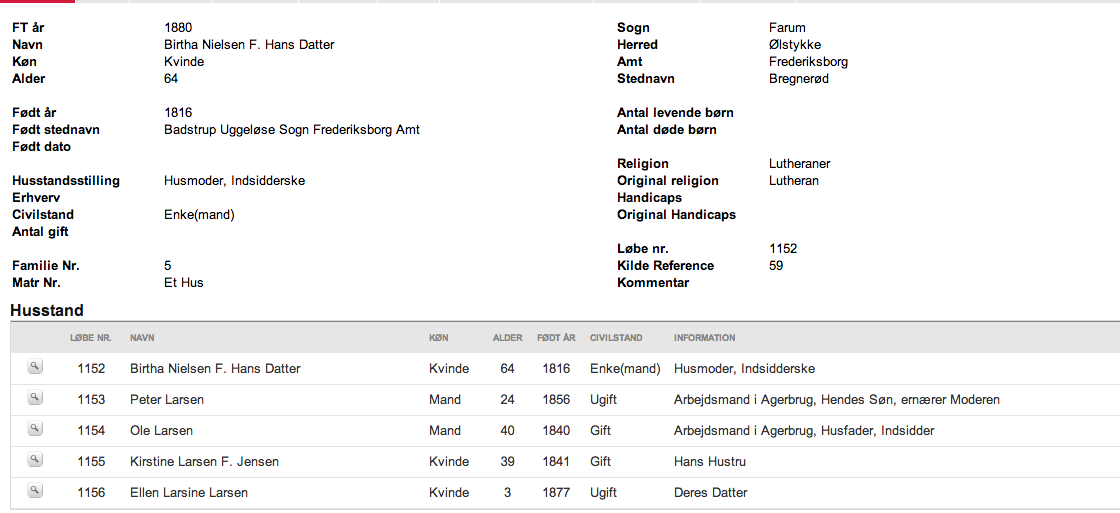Image resolution: width=1120 pixels, height=513 pixels.
Task: Click magnifier icon beside Kirstine Larsen F. Jensen
Action: click(x=35, y=460)
